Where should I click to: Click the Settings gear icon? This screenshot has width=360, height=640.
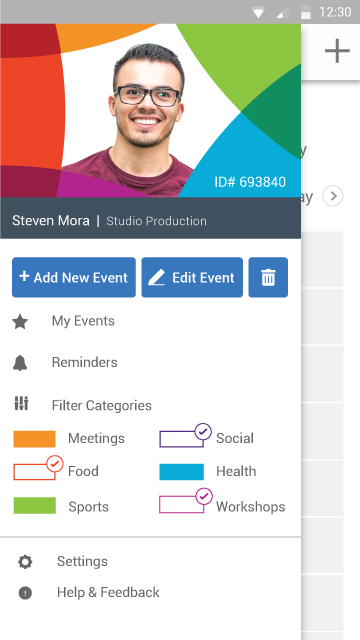[x=25, y=562]
